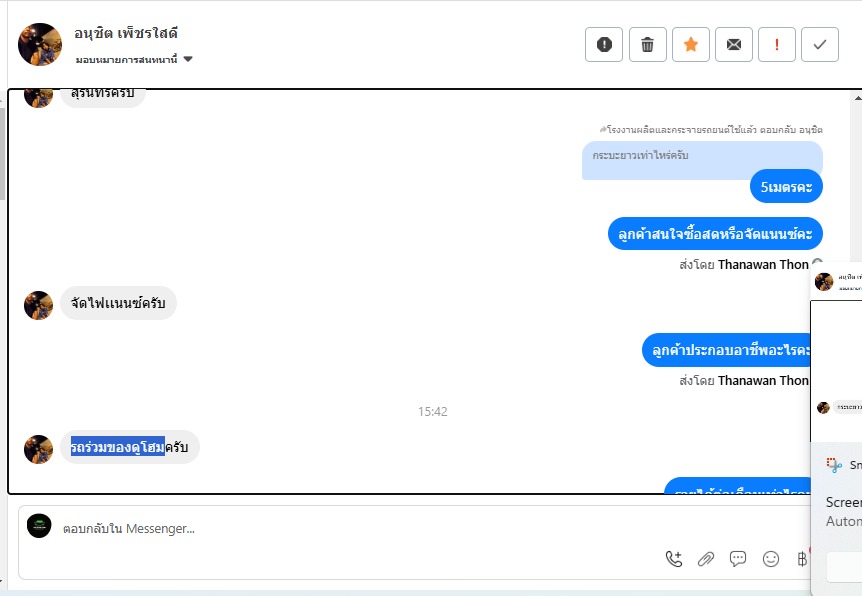Open the contact's profile picture in the header
The image size is (862, 596).
tap(40, 44)
